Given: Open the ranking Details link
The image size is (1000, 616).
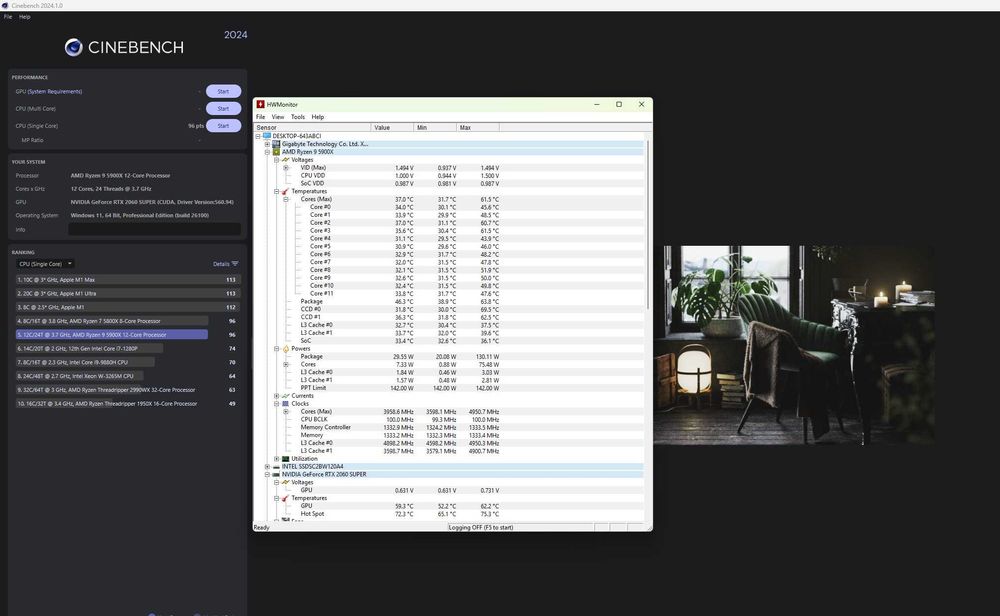Looking at the screenshot, I should coord(221,264).
